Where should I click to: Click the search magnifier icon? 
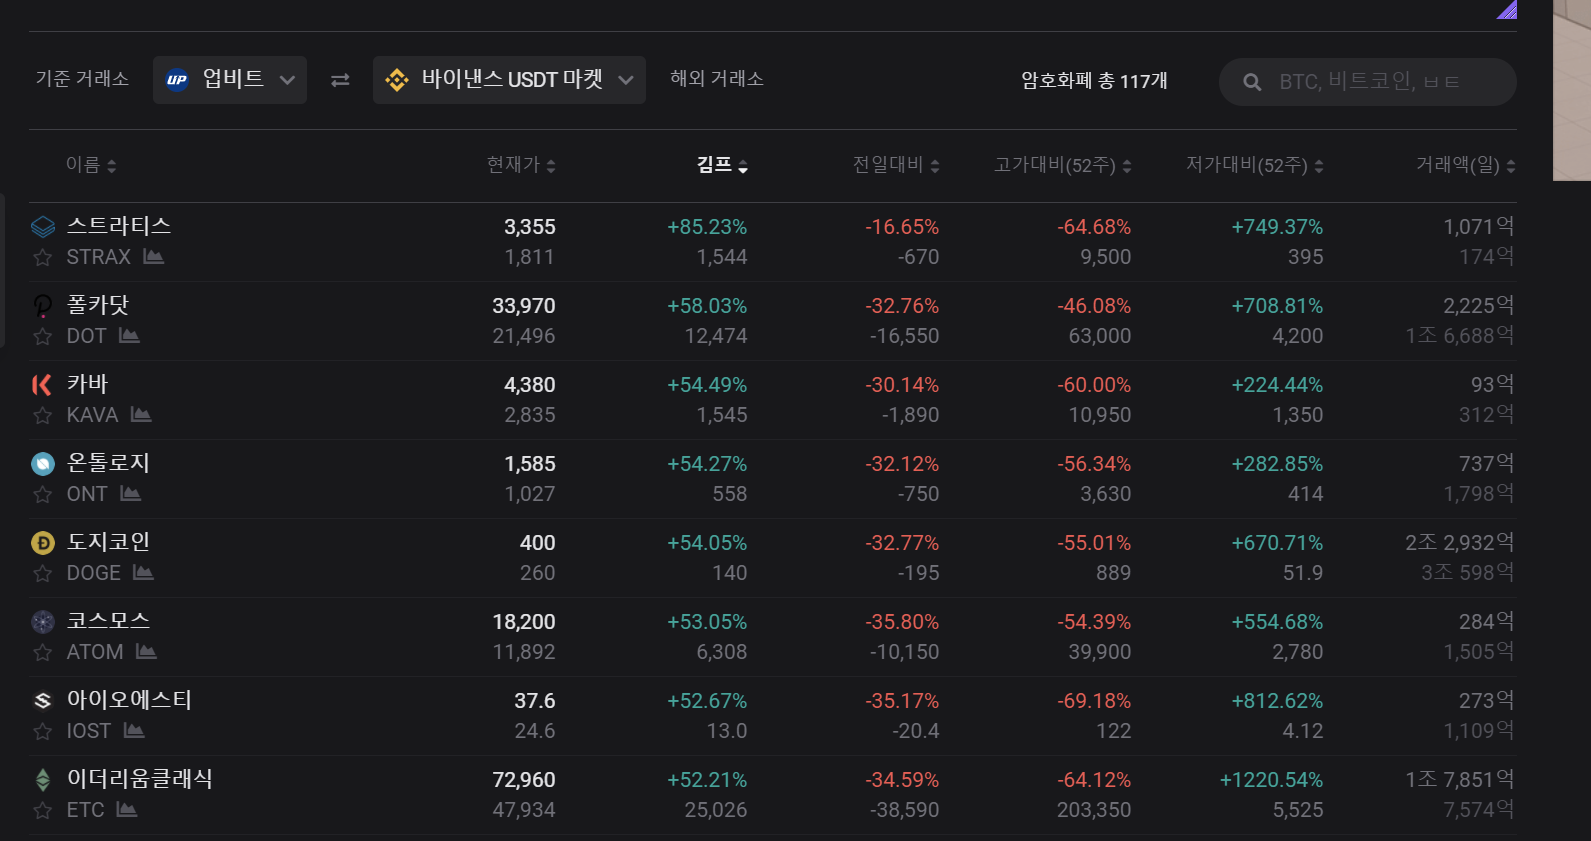click(1252, 82)
